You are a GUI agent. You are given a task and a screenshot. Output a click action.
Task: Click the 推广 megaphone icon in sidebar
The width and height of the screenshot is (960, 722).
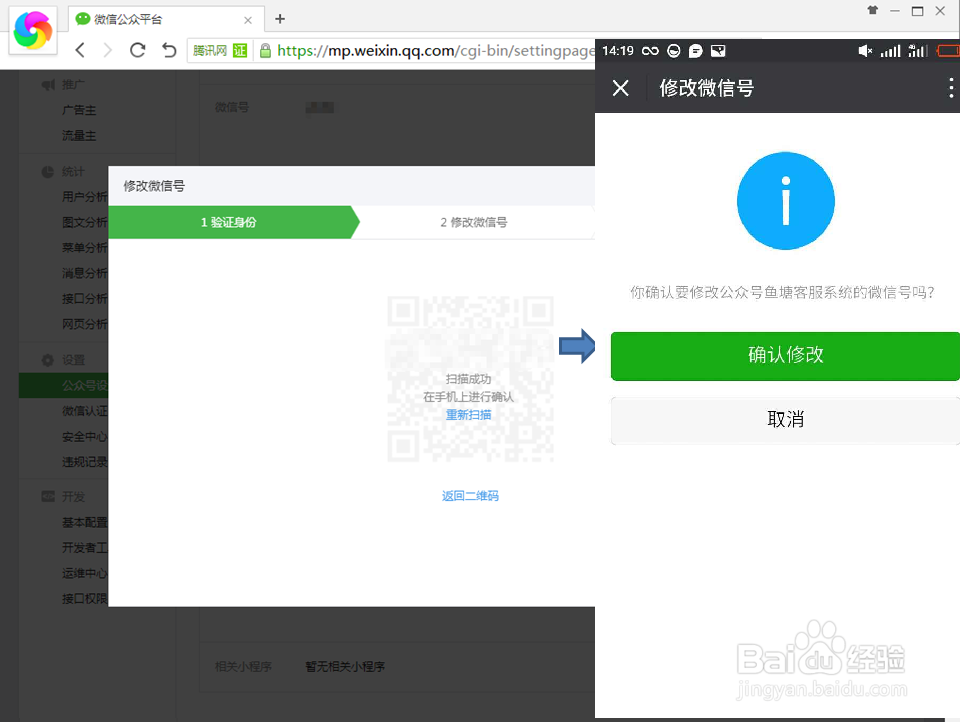[48, 84]
